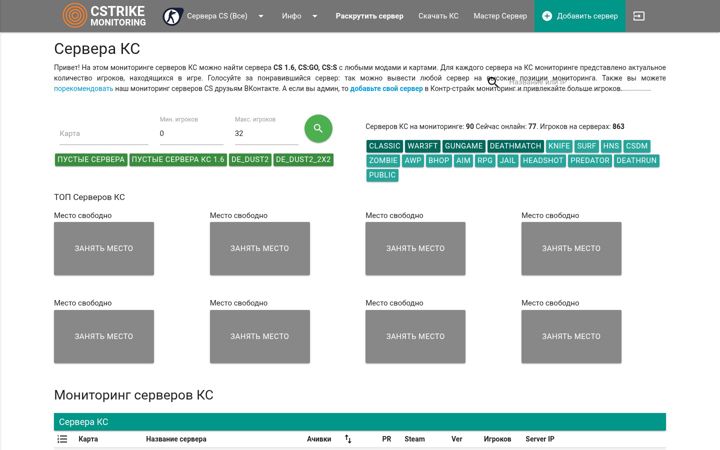Filter by KNIFE mode tag
This screenshot has height=450, width=720.
tap(559, 146)
